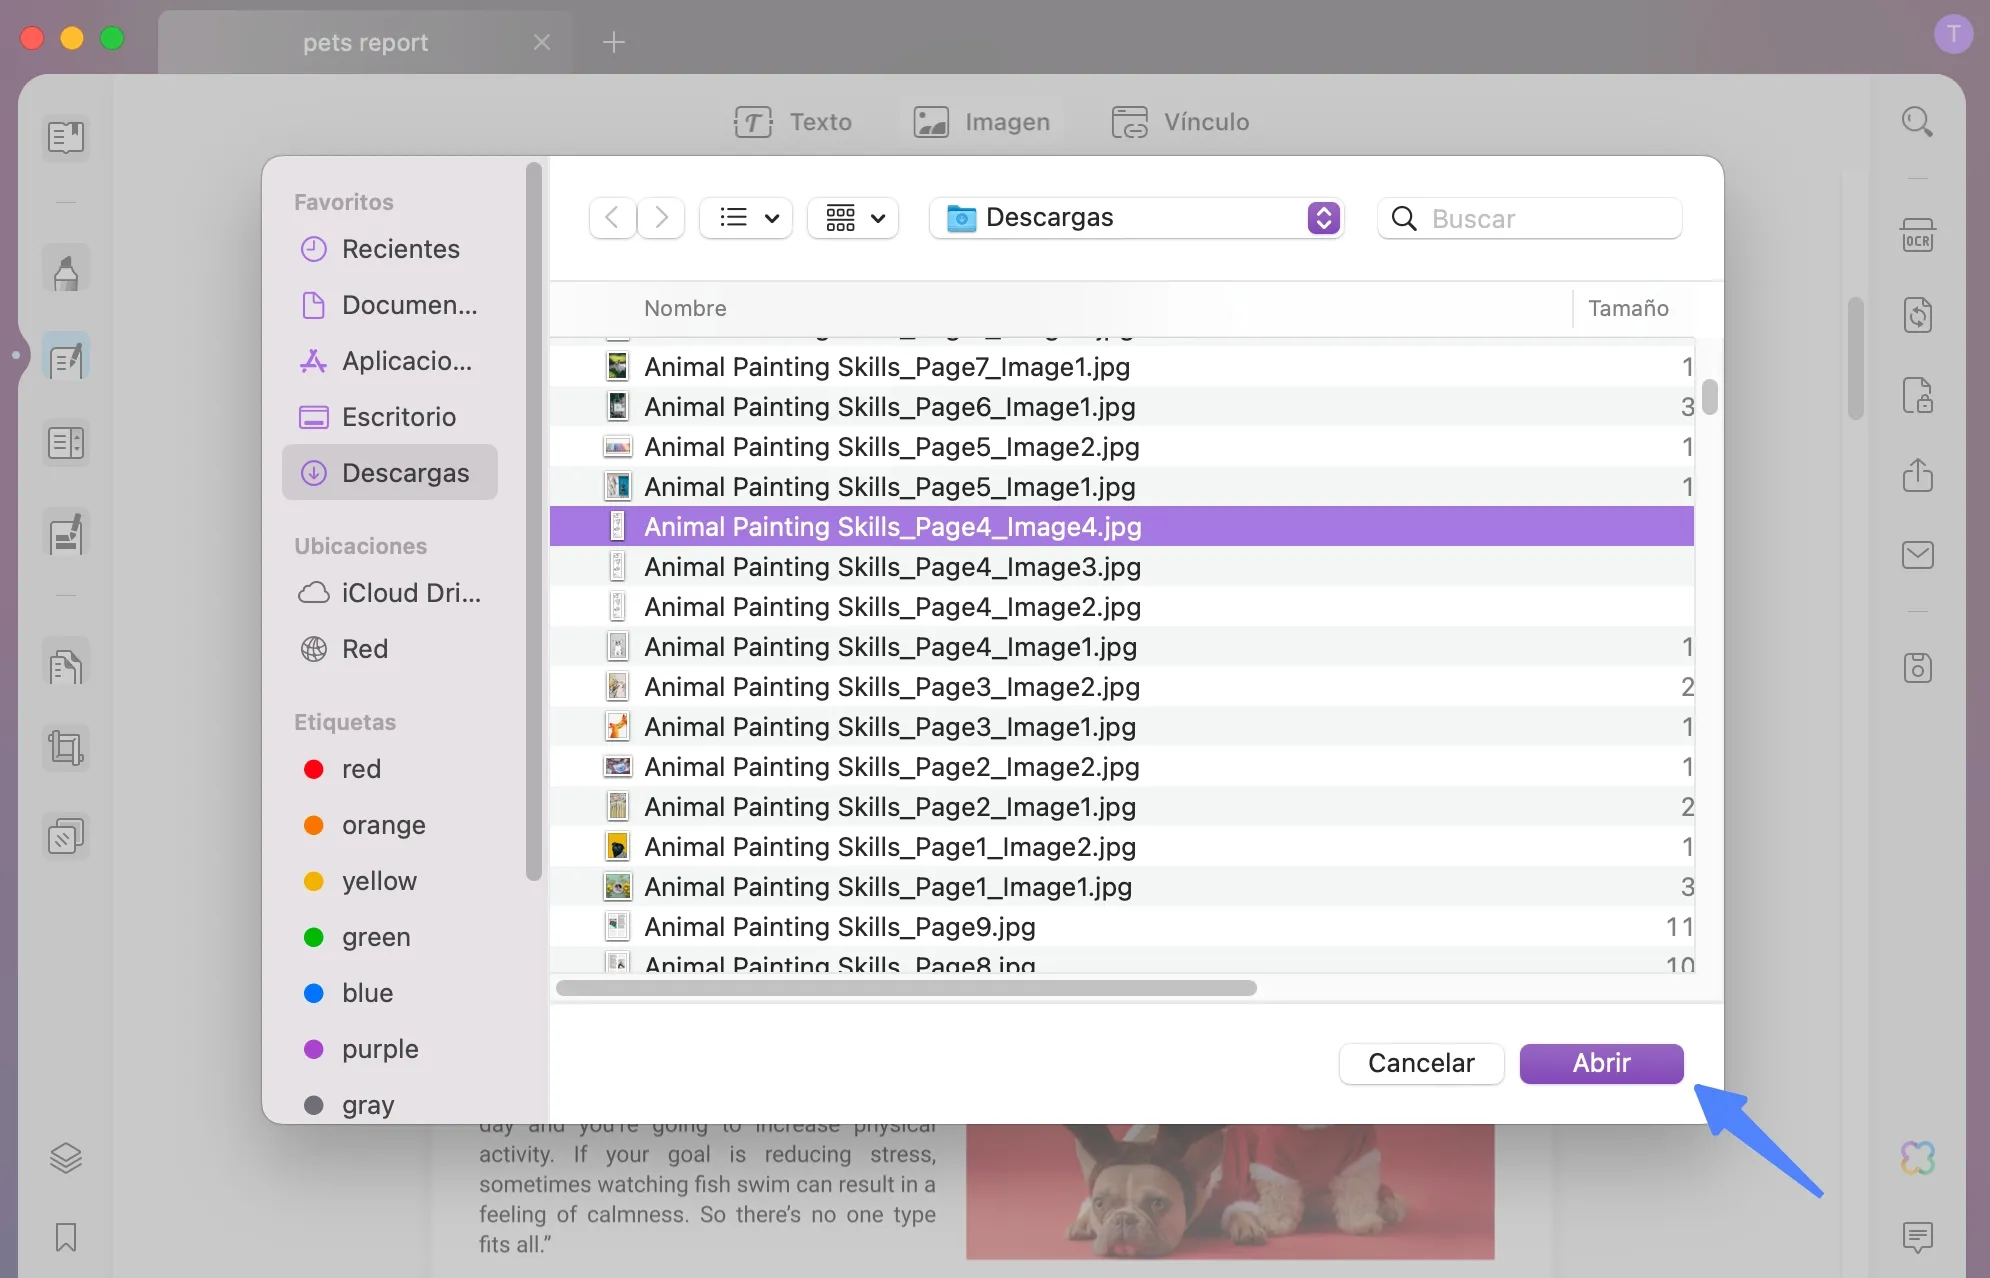Open the Reader mode icon in left sidebar

66,137
